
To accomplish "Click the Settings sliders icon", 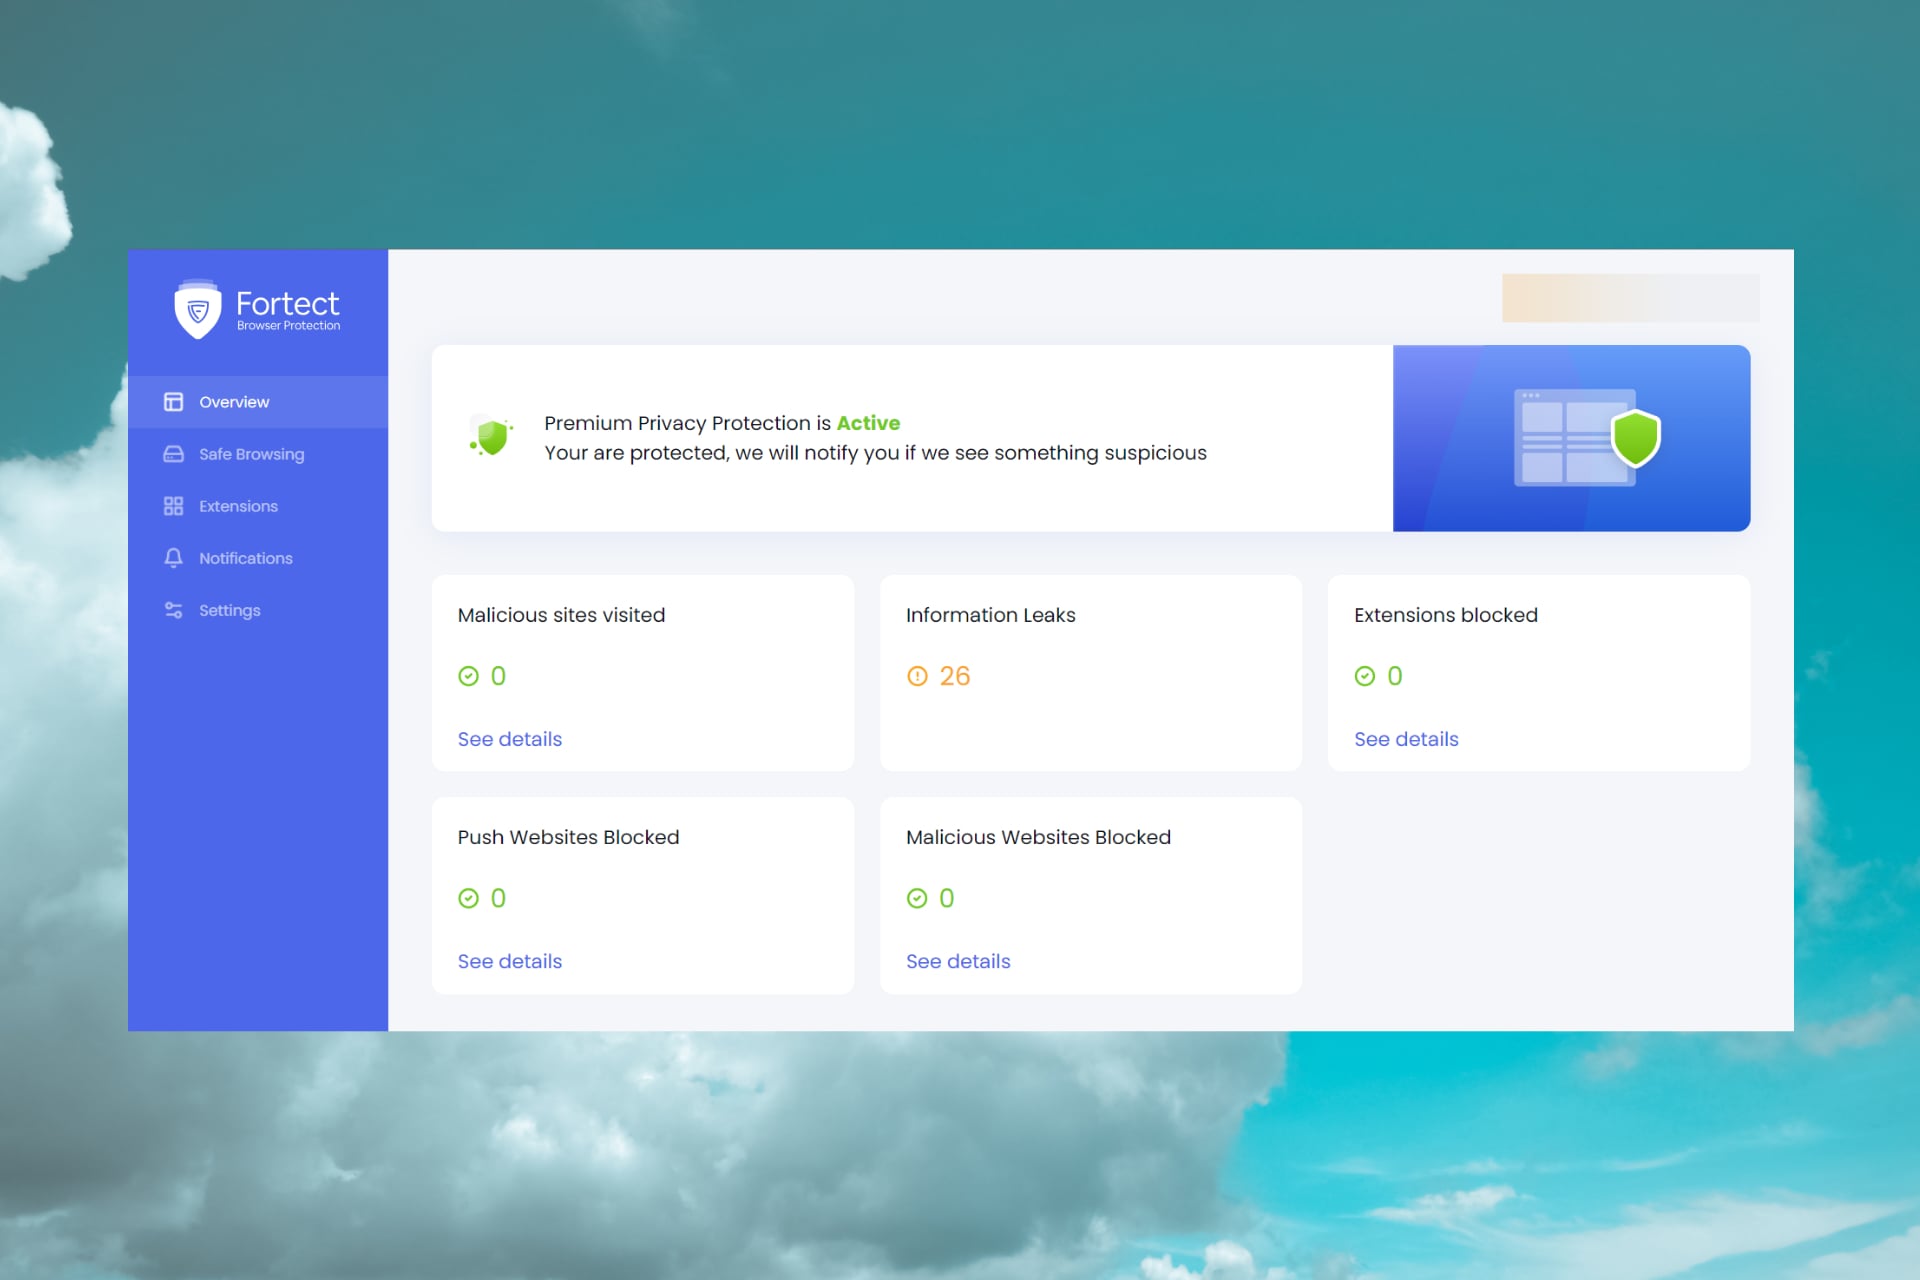I will tap(173, 610).
